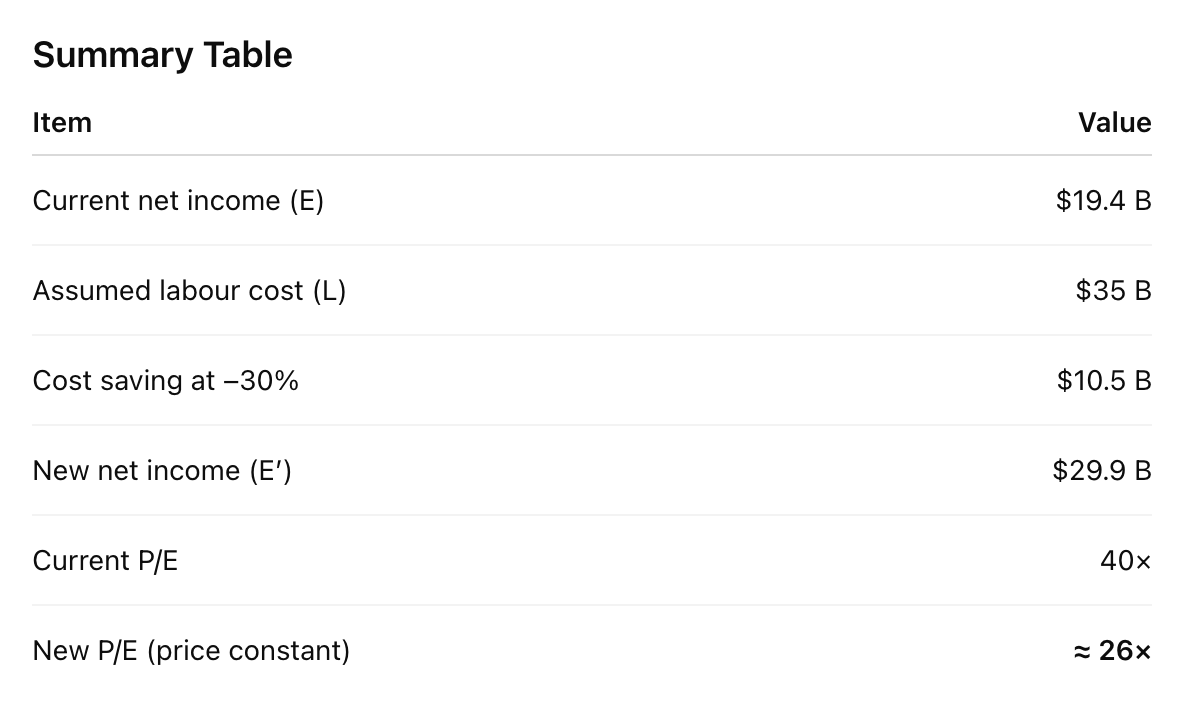Click the New net income label

point(140,471)
